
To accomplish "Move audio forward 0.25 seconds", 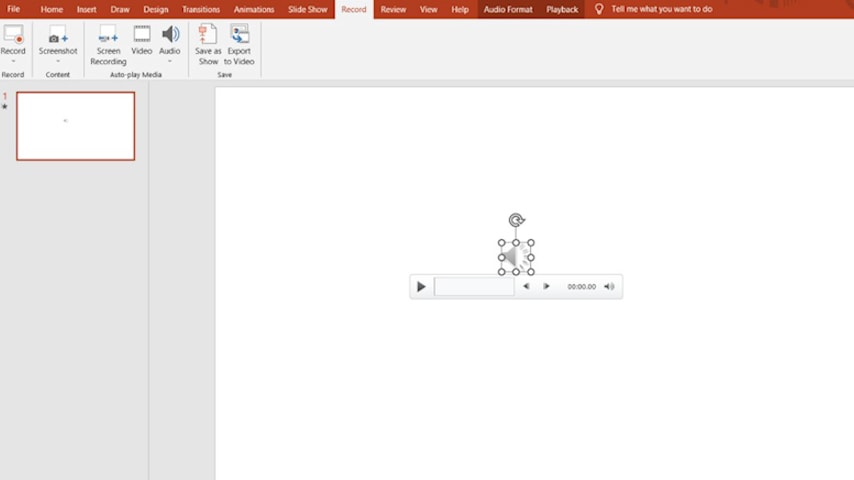I will (546, 287).
